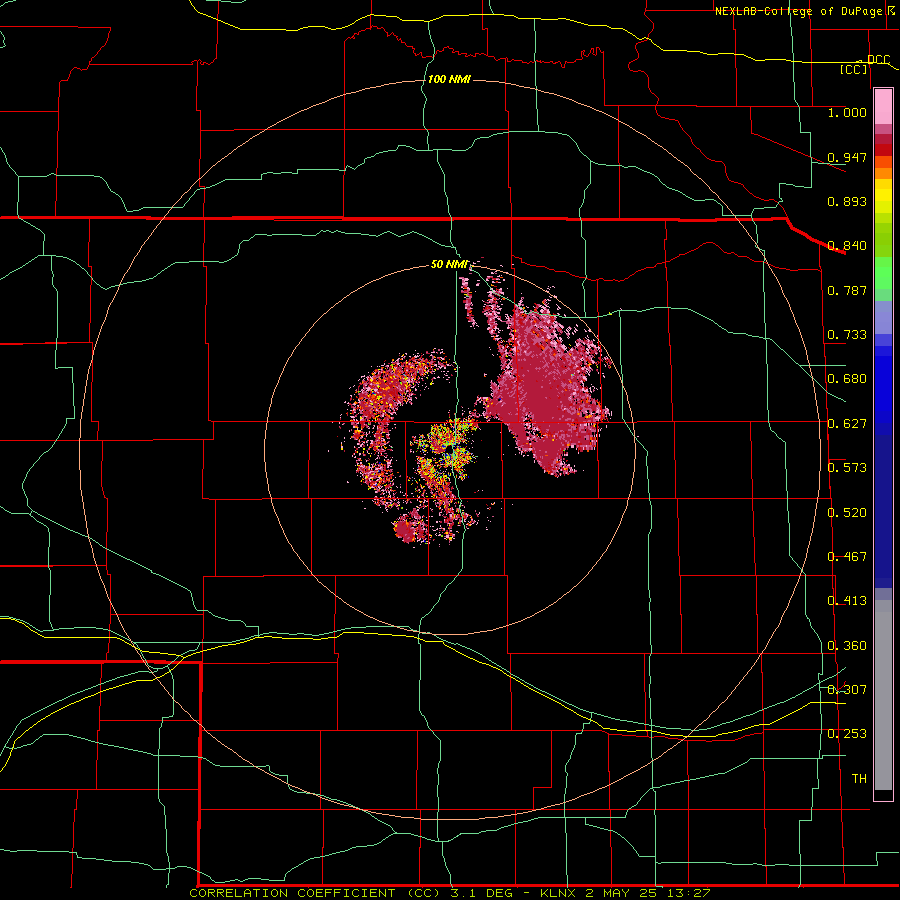Click the 0.680 scale value
The width and height of the screenshot is (900, 900).
(x=847, y=379)
